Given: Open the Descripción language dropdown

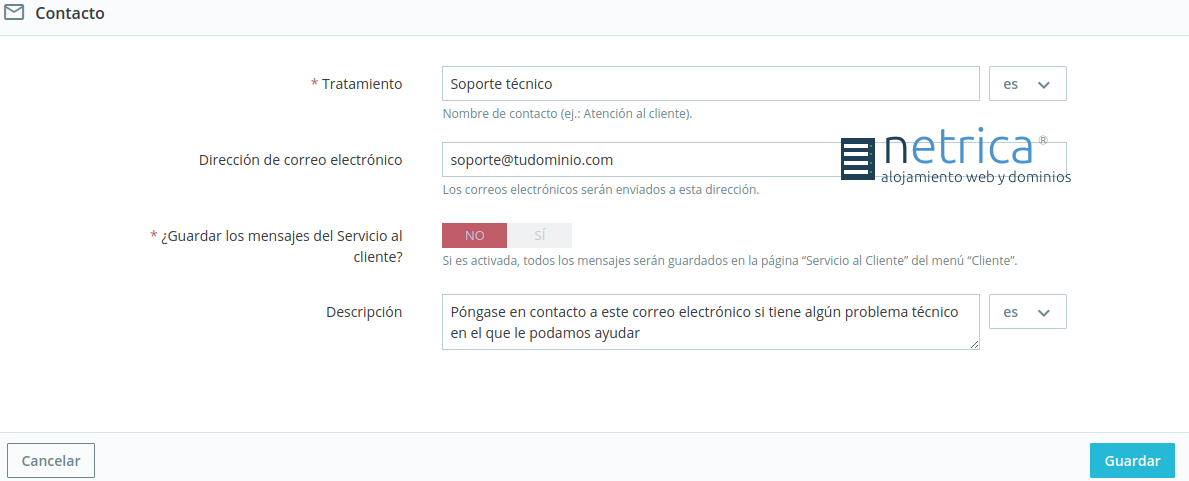Looking at the screenshot, I should coord(1027,312).
